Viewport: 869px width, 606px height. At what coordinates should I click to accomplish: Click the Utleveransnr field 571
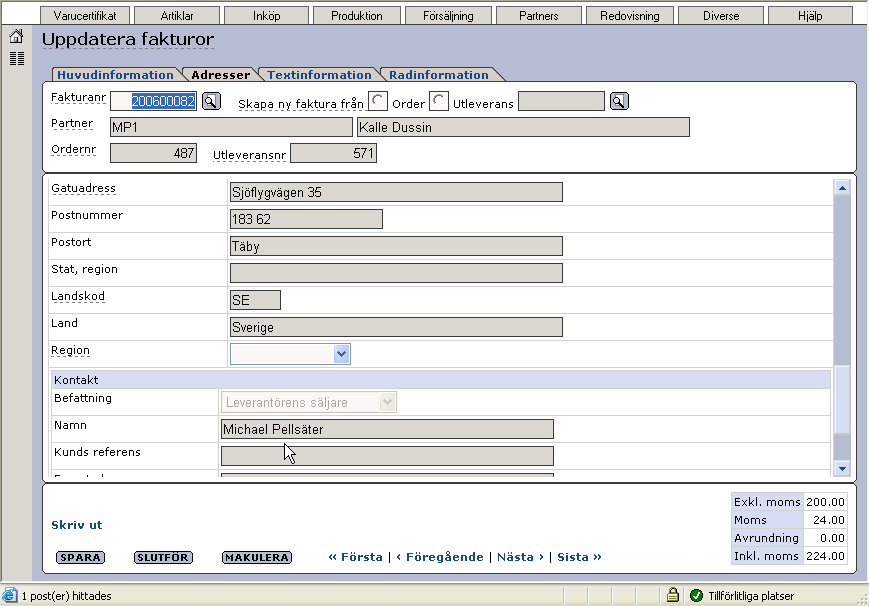click(x=334, y=153)
